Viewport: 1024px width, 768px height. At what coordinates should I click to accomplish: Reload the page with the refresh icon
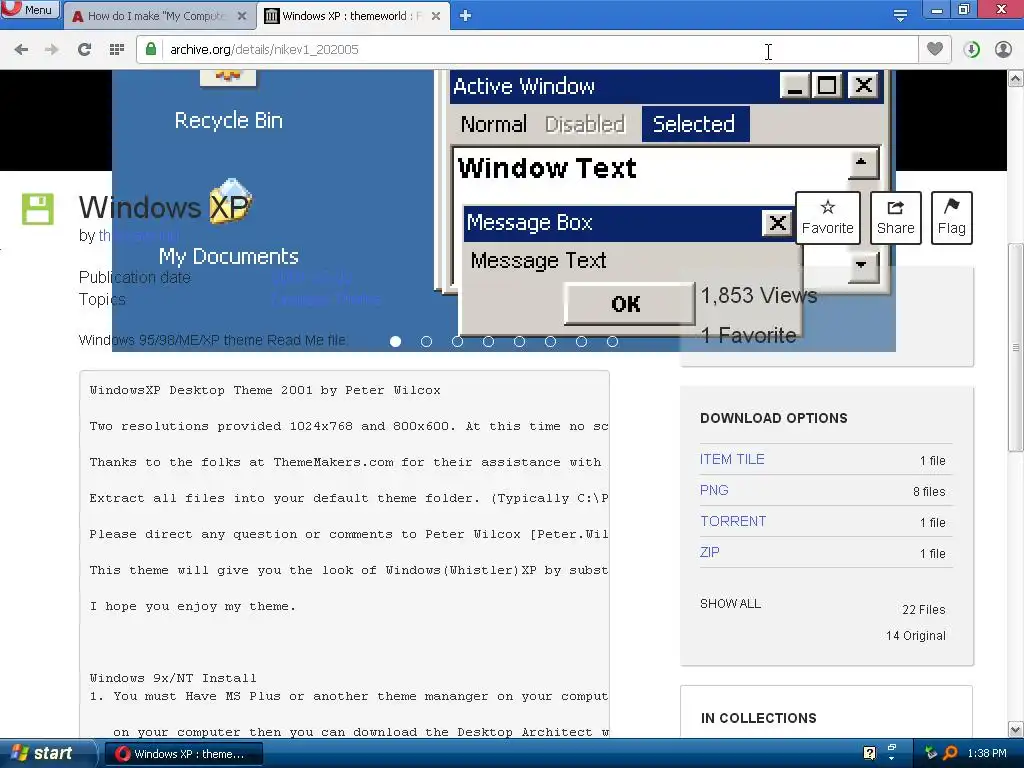[x=84, y=50]
